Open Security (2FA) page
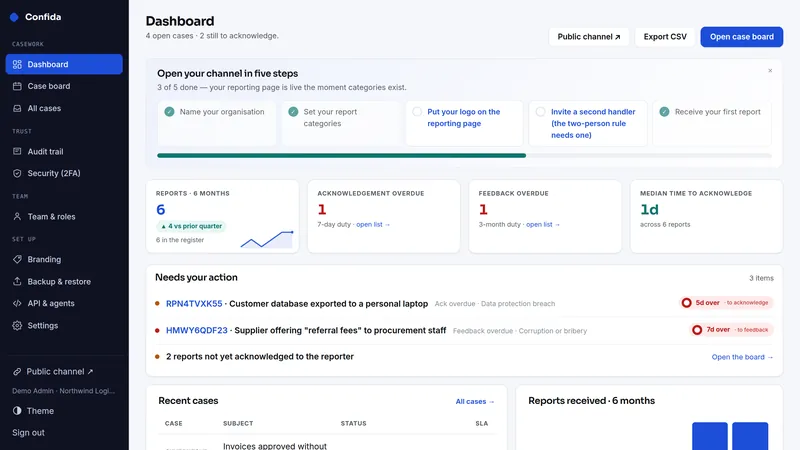 click(x=64, y=173)
